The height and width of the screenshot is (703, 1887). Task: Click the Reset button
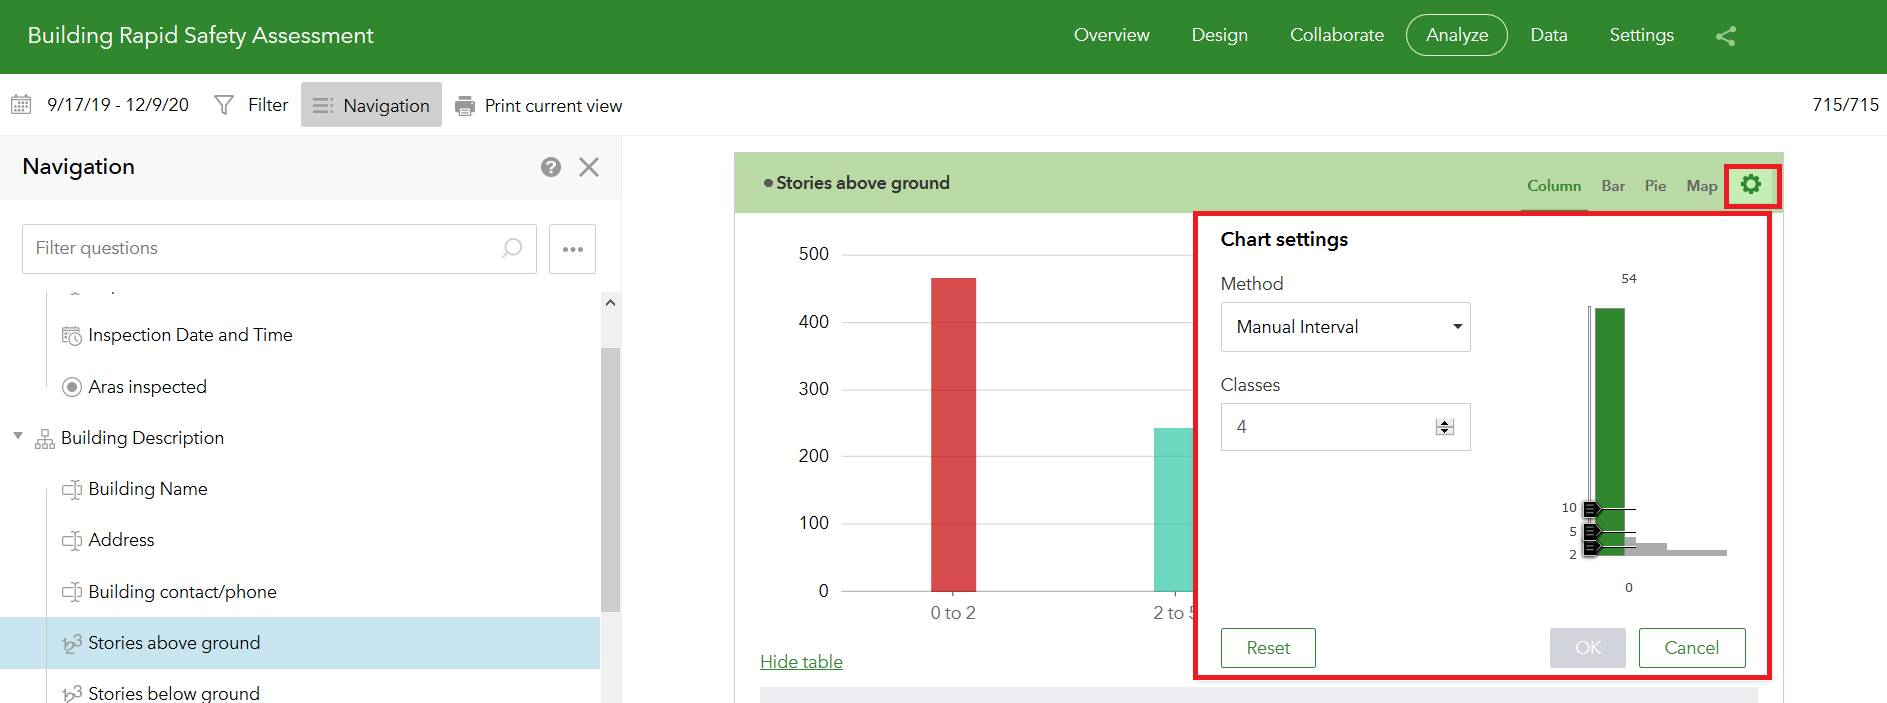point(1267,648)
